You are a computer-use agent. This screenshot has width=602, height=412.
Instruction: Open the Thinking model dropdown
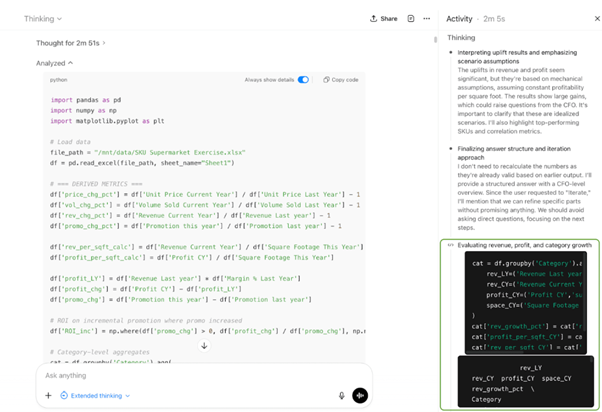point(43,18)
